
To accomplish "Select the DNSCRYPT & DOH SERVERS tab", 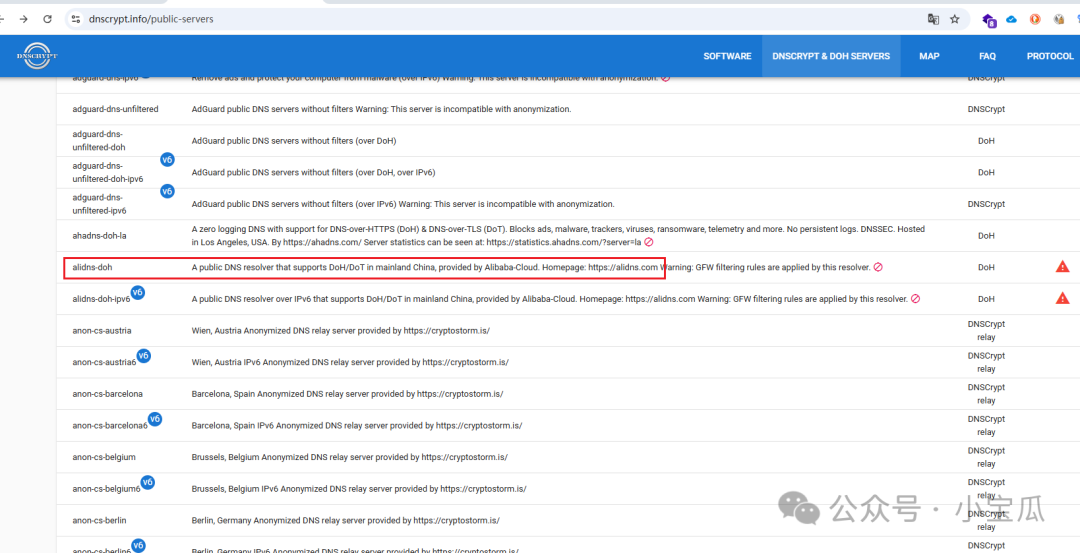I will click(830, 56).
